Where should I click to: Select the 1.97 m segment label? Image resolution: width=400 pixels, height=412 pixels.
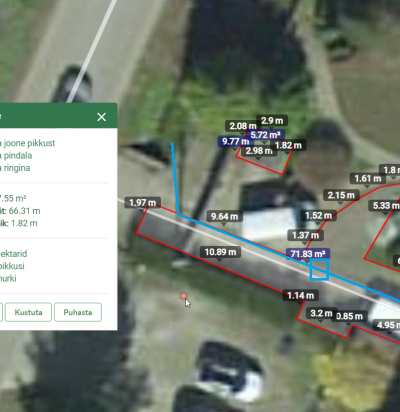click(x=143, y=203)
